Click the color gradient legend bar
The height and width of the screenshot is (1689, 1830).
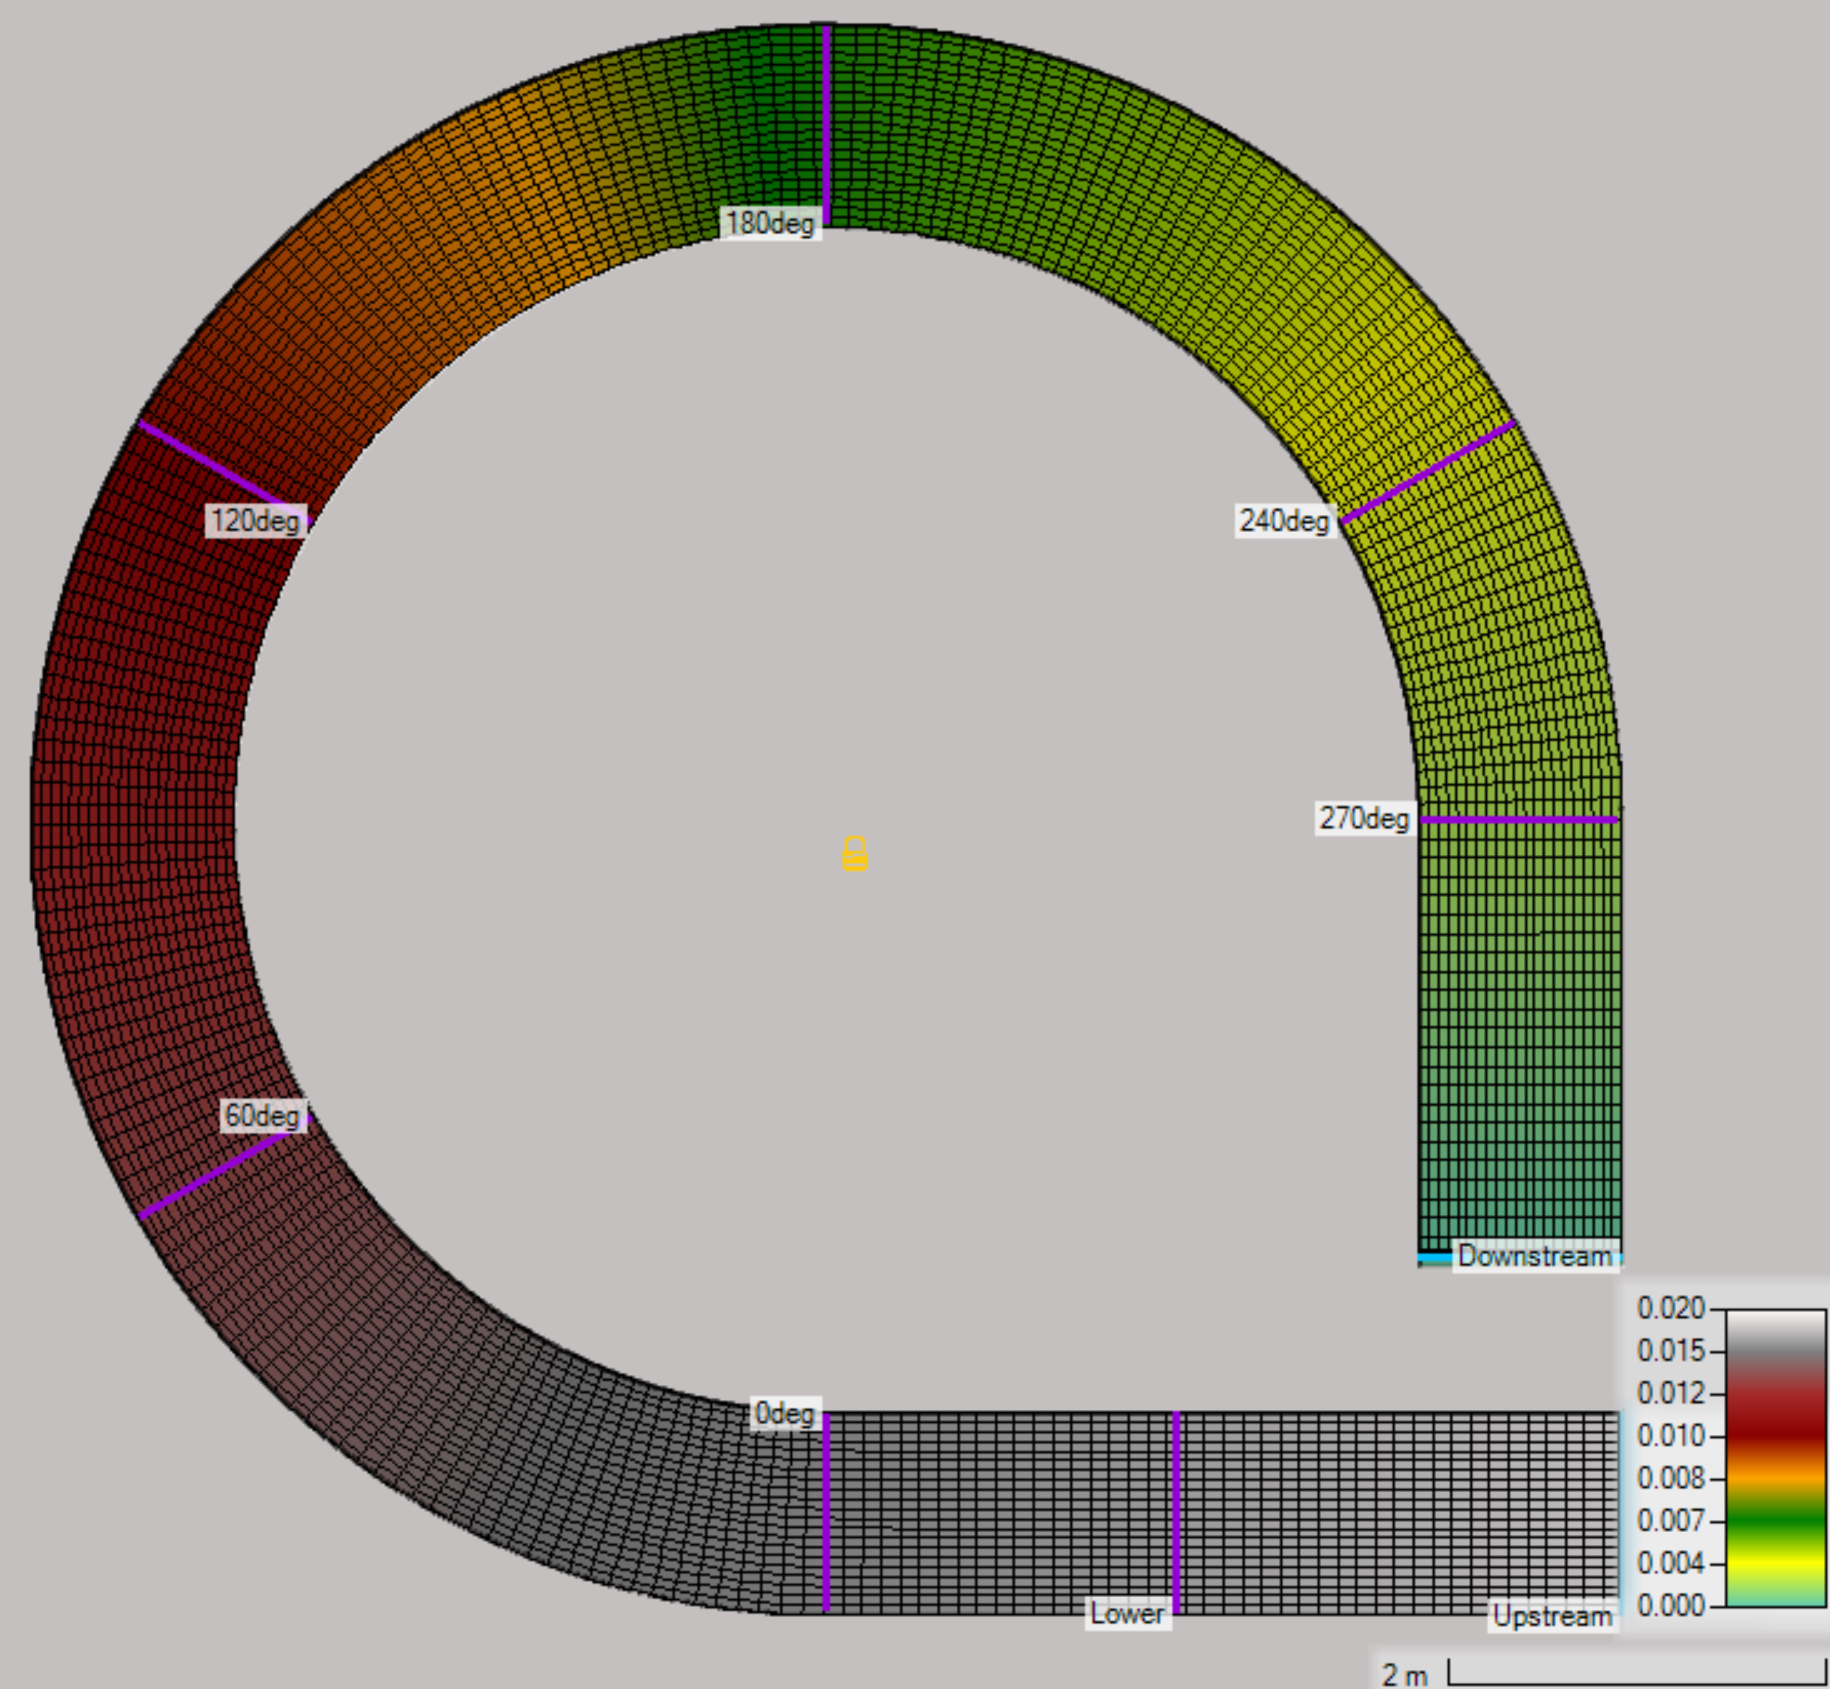(1775, 1457)
